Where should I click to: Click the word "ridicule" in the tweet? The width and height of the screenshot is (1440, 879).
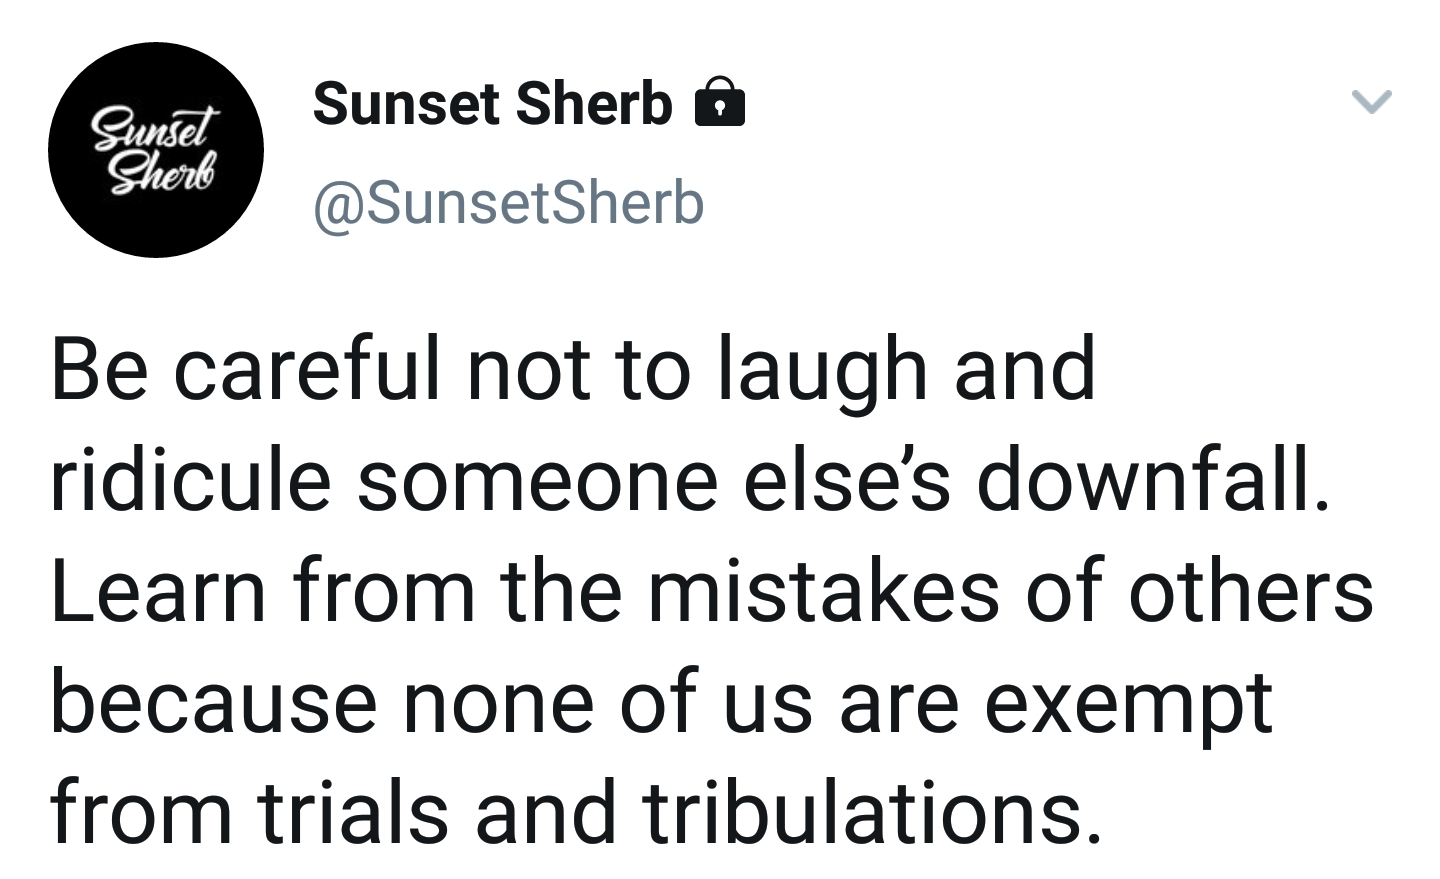pos(191,480)
